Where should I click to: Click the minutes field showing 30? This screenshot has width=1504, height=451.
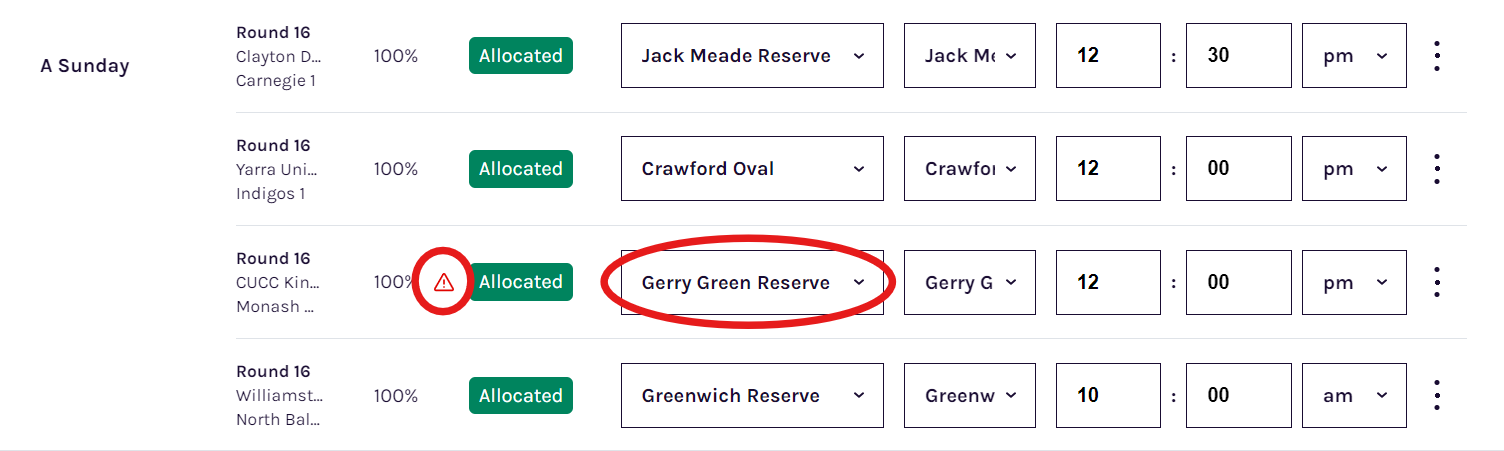1239,56
